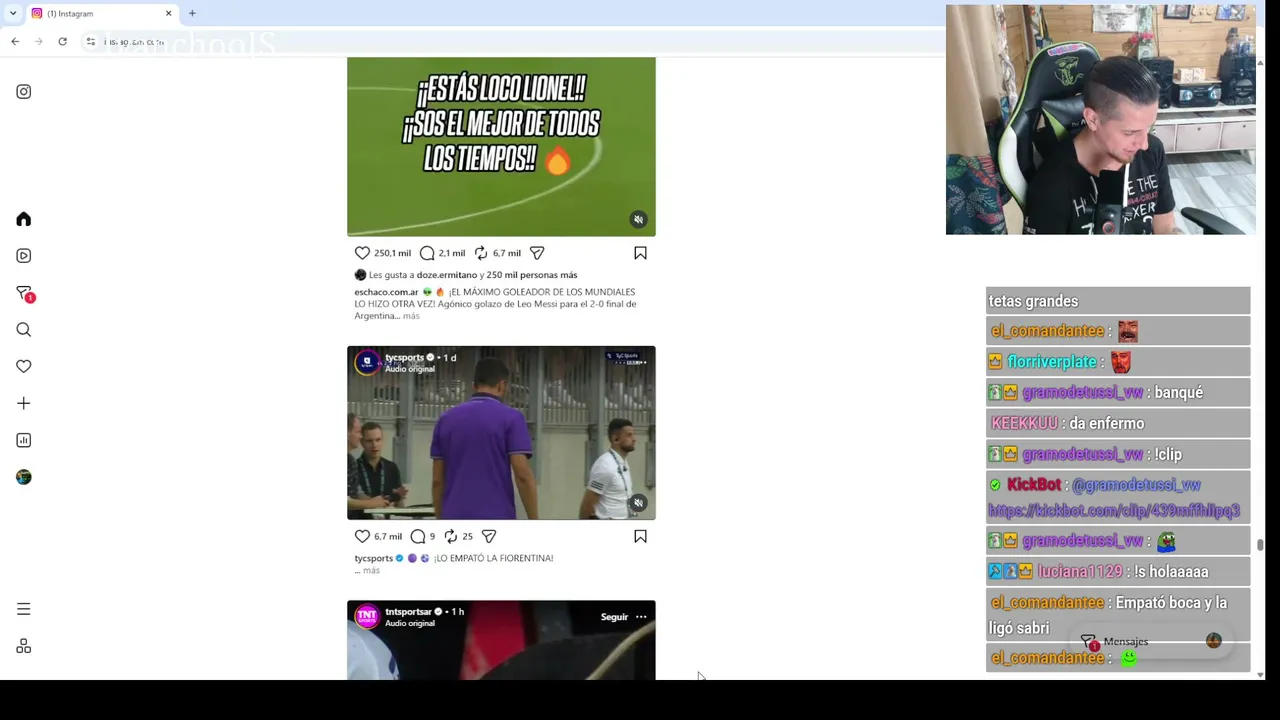Open the kickbot.com clip link in chat
Viewport: 1280px width, 720px height.
point(1114,510)
